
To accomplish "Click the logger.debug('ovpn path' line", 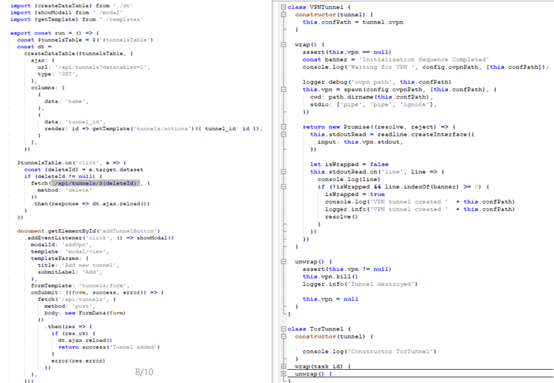I will pyautogui.click(x=377, y=82).
